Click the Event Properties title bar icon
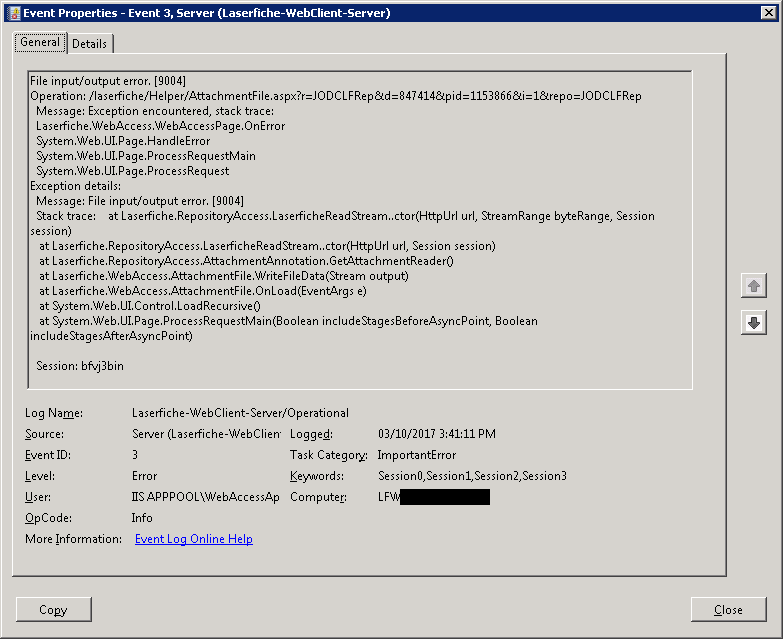 tap(14, 13)
